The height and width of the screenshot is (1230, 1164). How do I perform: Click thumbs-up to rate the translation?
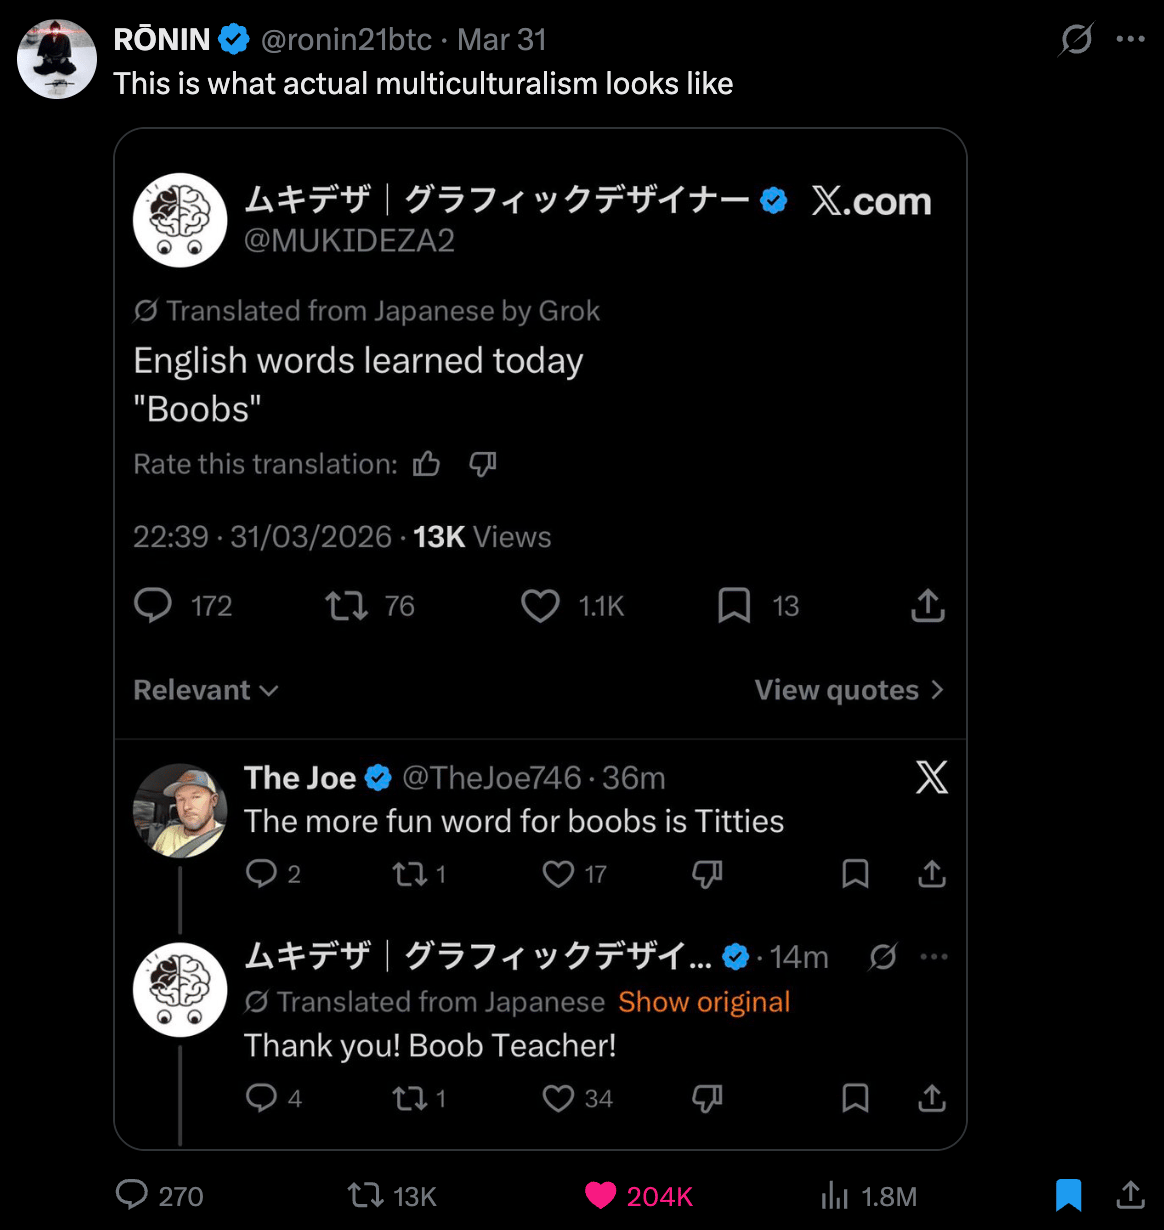tap(427, 464)
